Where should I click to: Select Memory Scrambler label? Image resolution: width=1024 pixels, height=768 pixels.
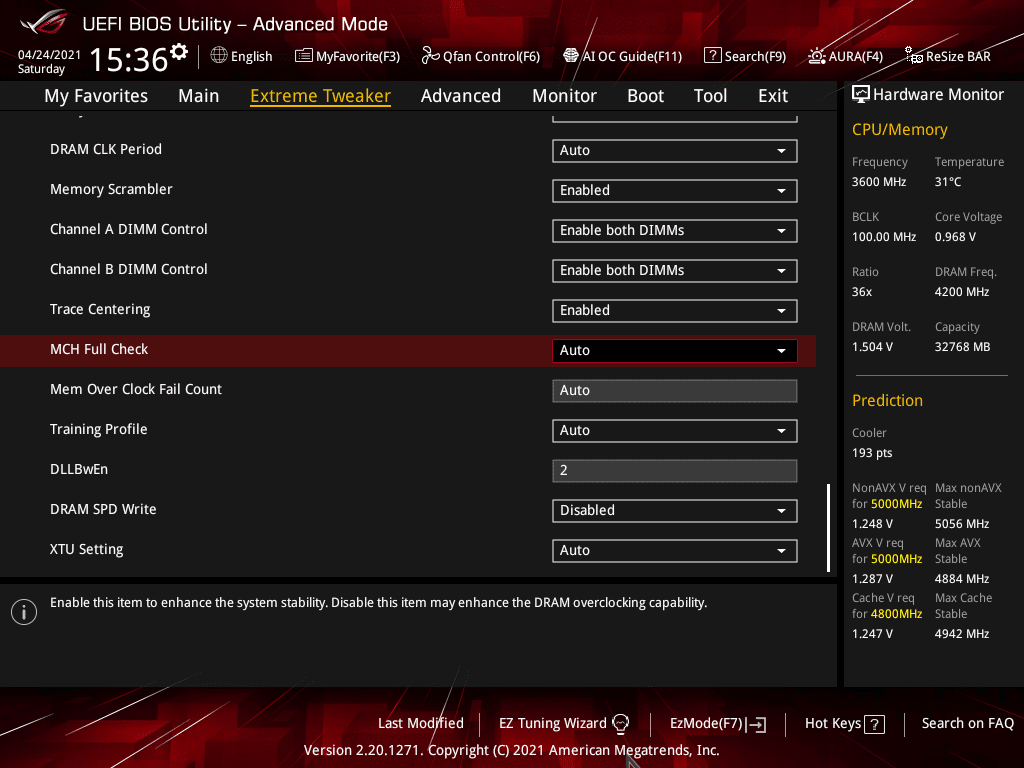pyautogui.click(x=111, y=189)
